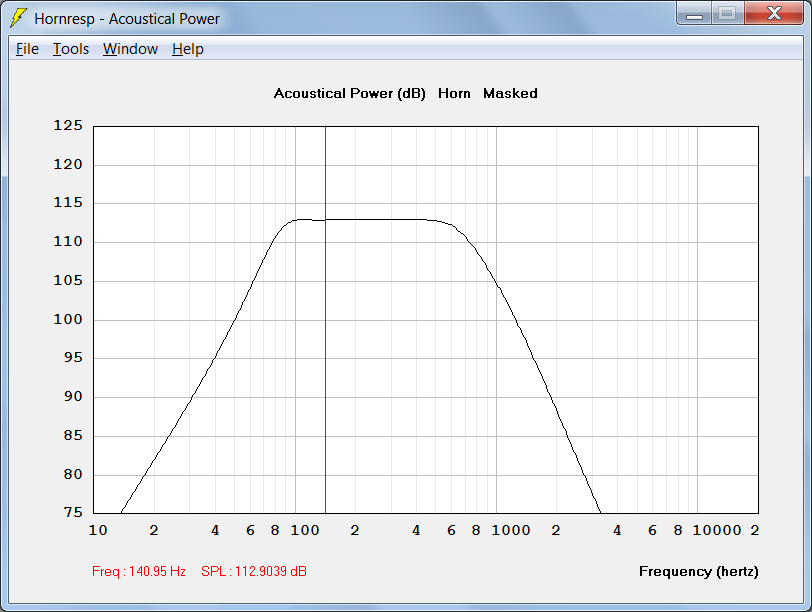Close the Acoustical Power window
Viewport: 812px width, 612px height.
coord(774,13)
